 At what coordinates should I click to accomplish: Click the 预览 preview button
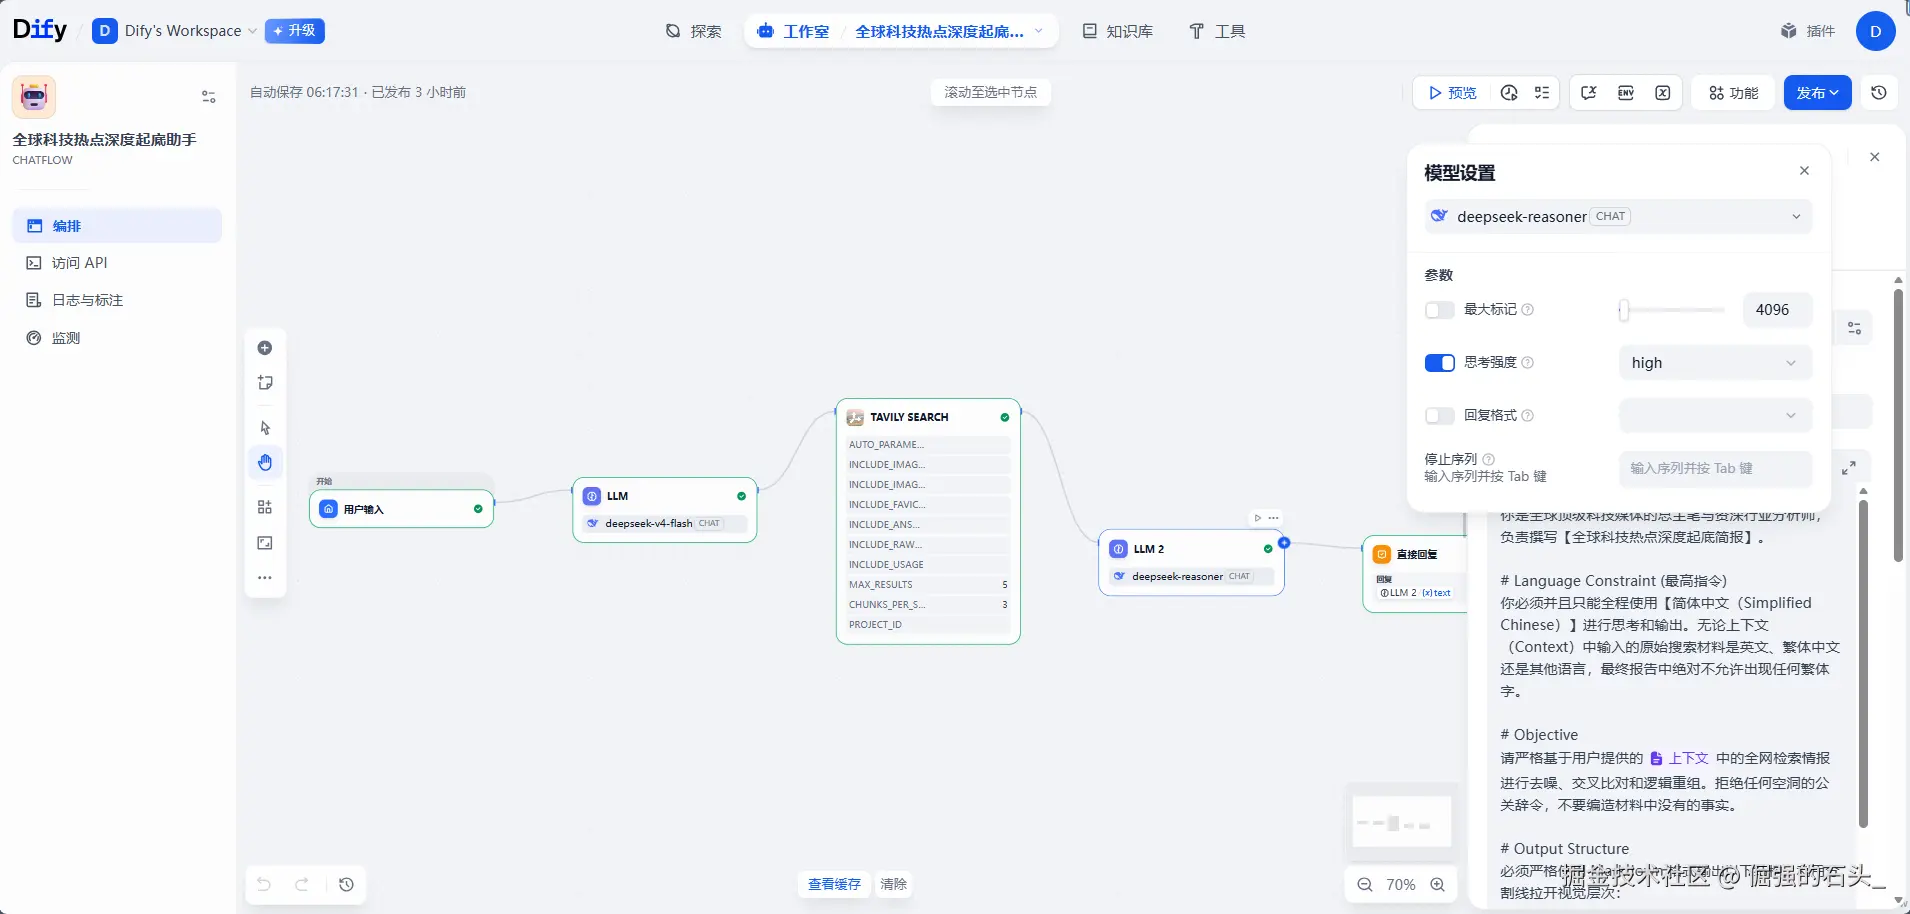[x=1452, y=93]
